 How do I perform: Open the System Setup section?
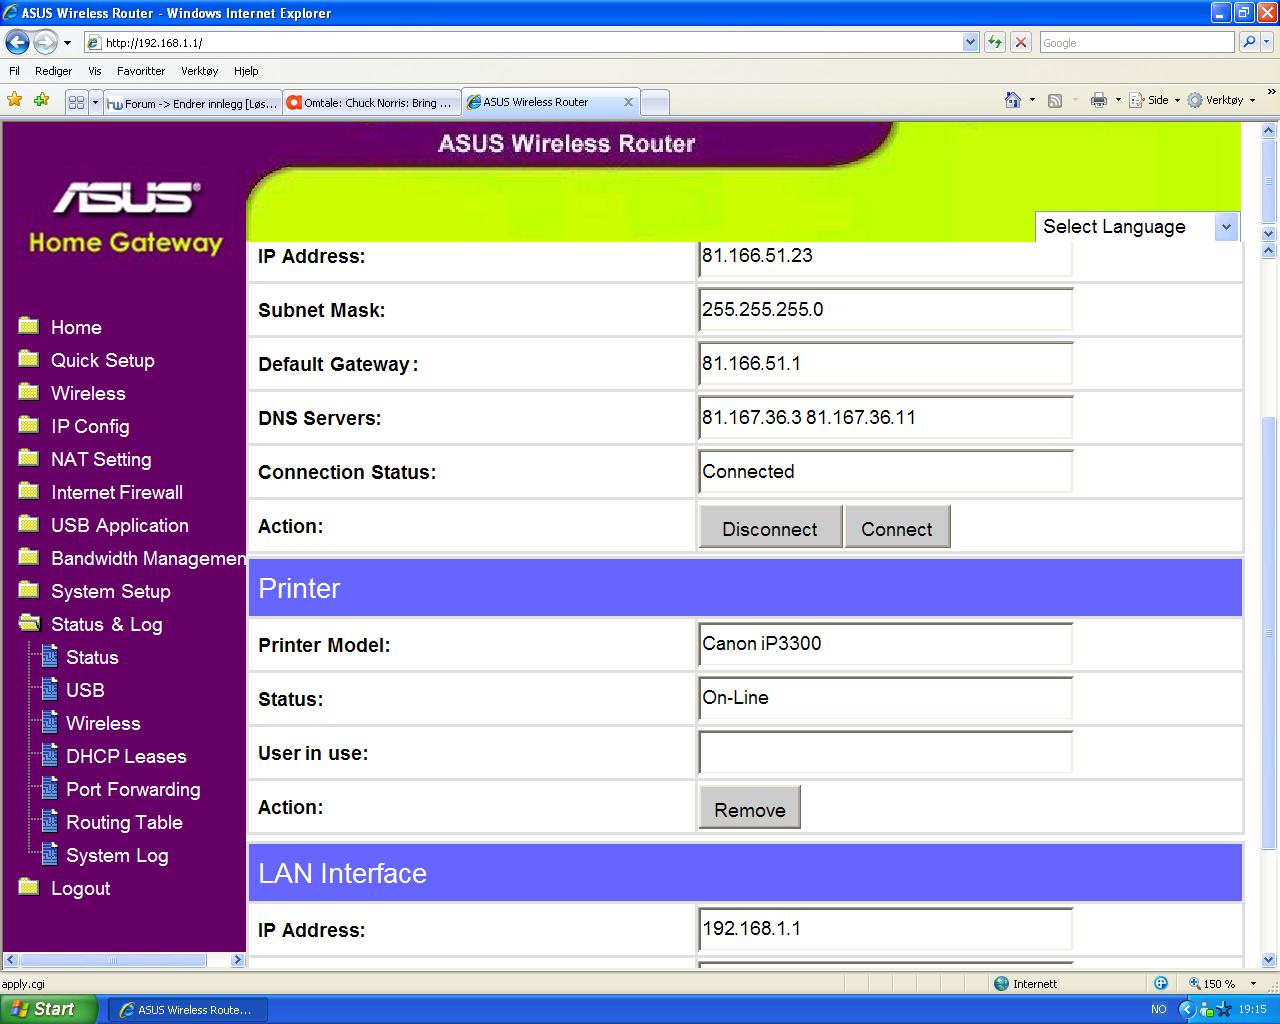pos(110,591)
